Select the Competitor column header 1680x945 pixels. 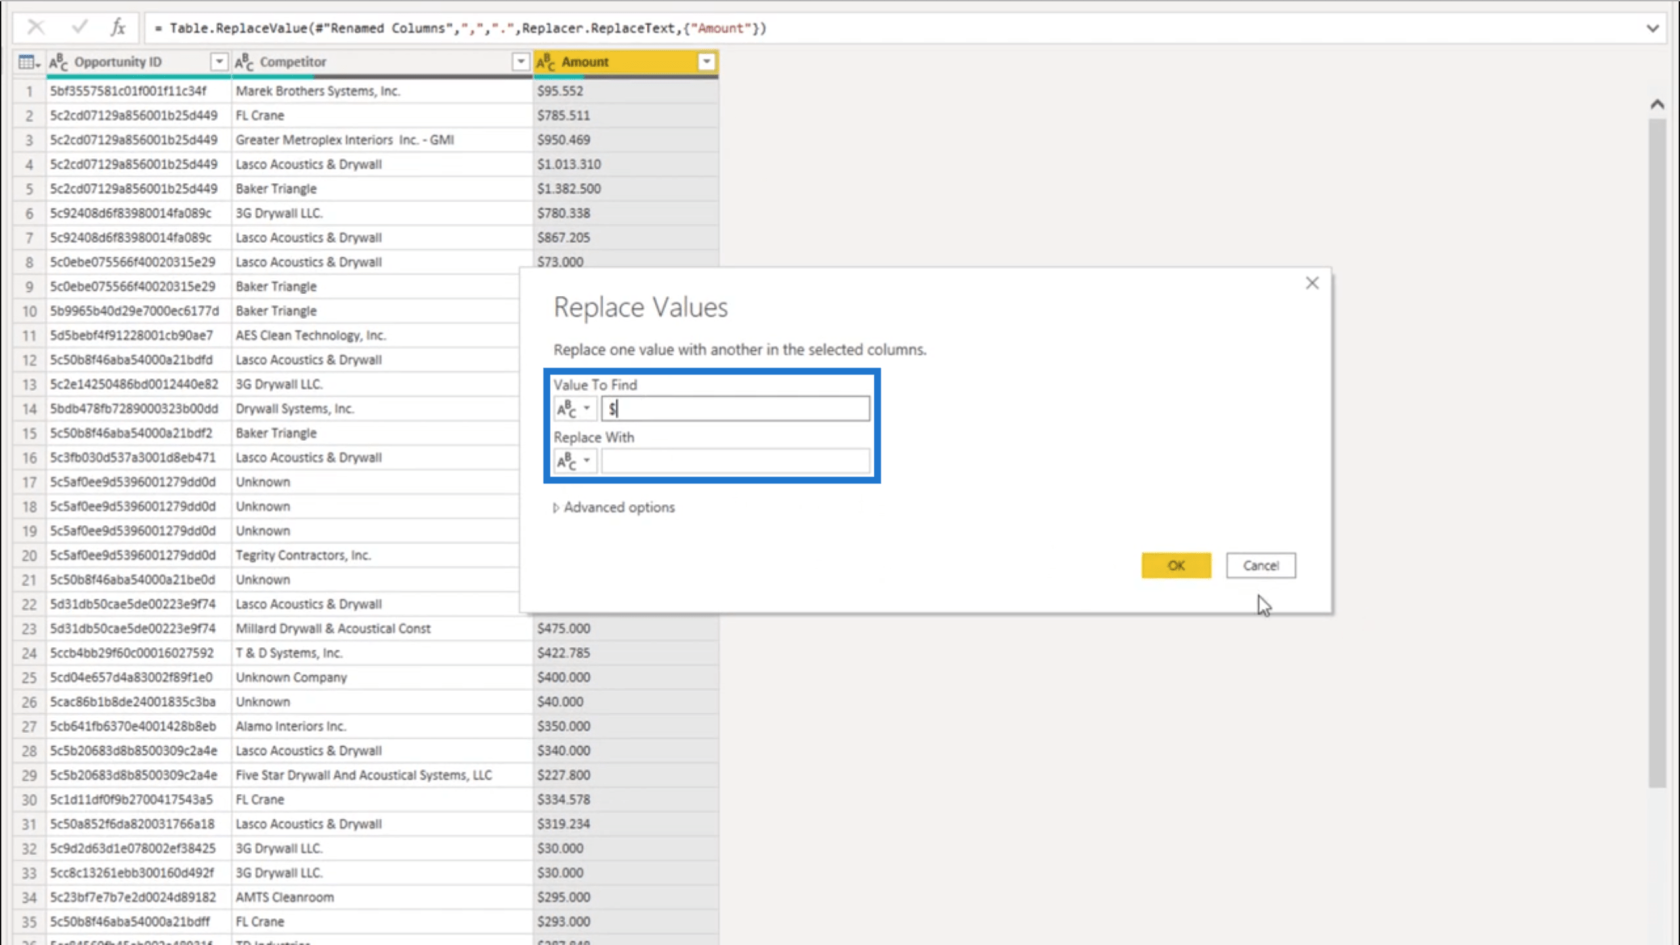[x=382, y=62]
